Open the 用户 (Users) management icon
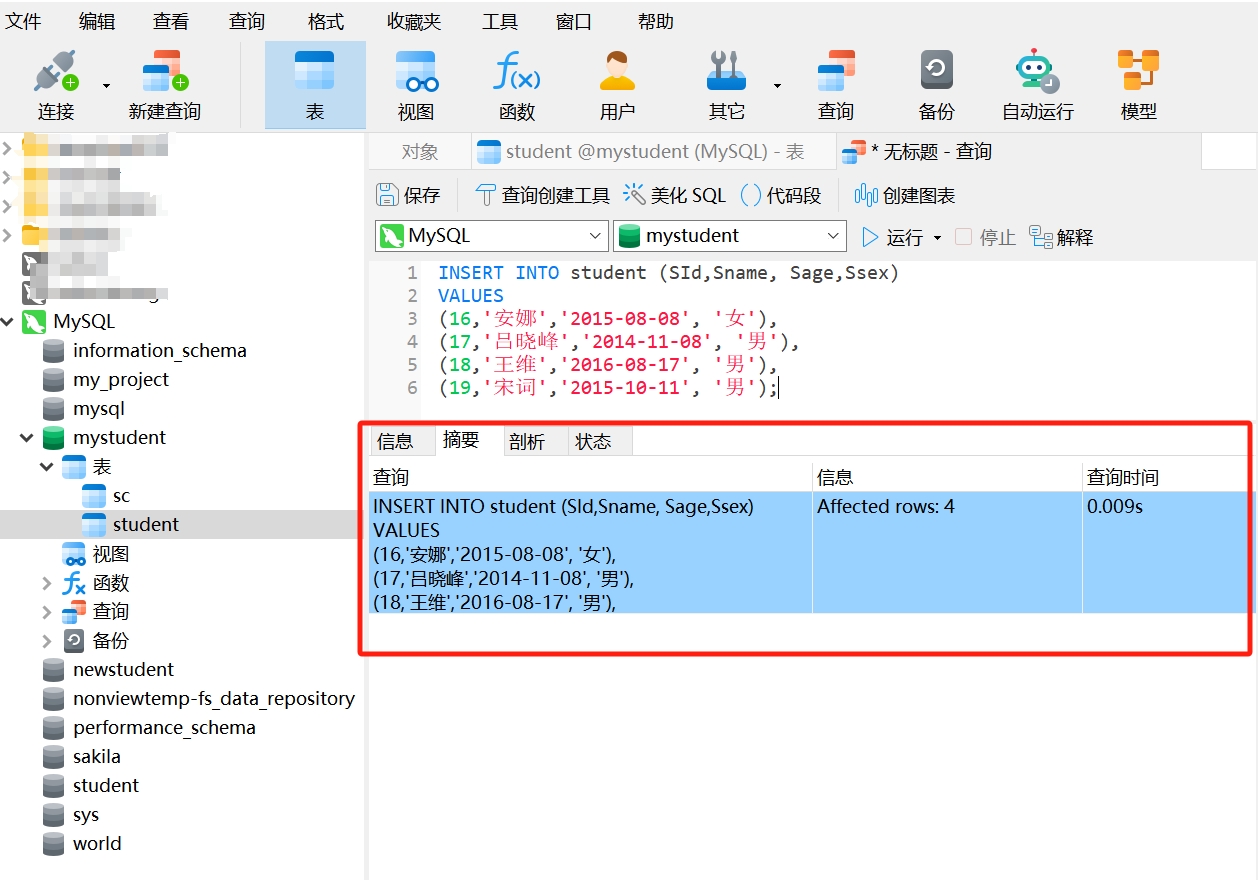 click(617, 82)
